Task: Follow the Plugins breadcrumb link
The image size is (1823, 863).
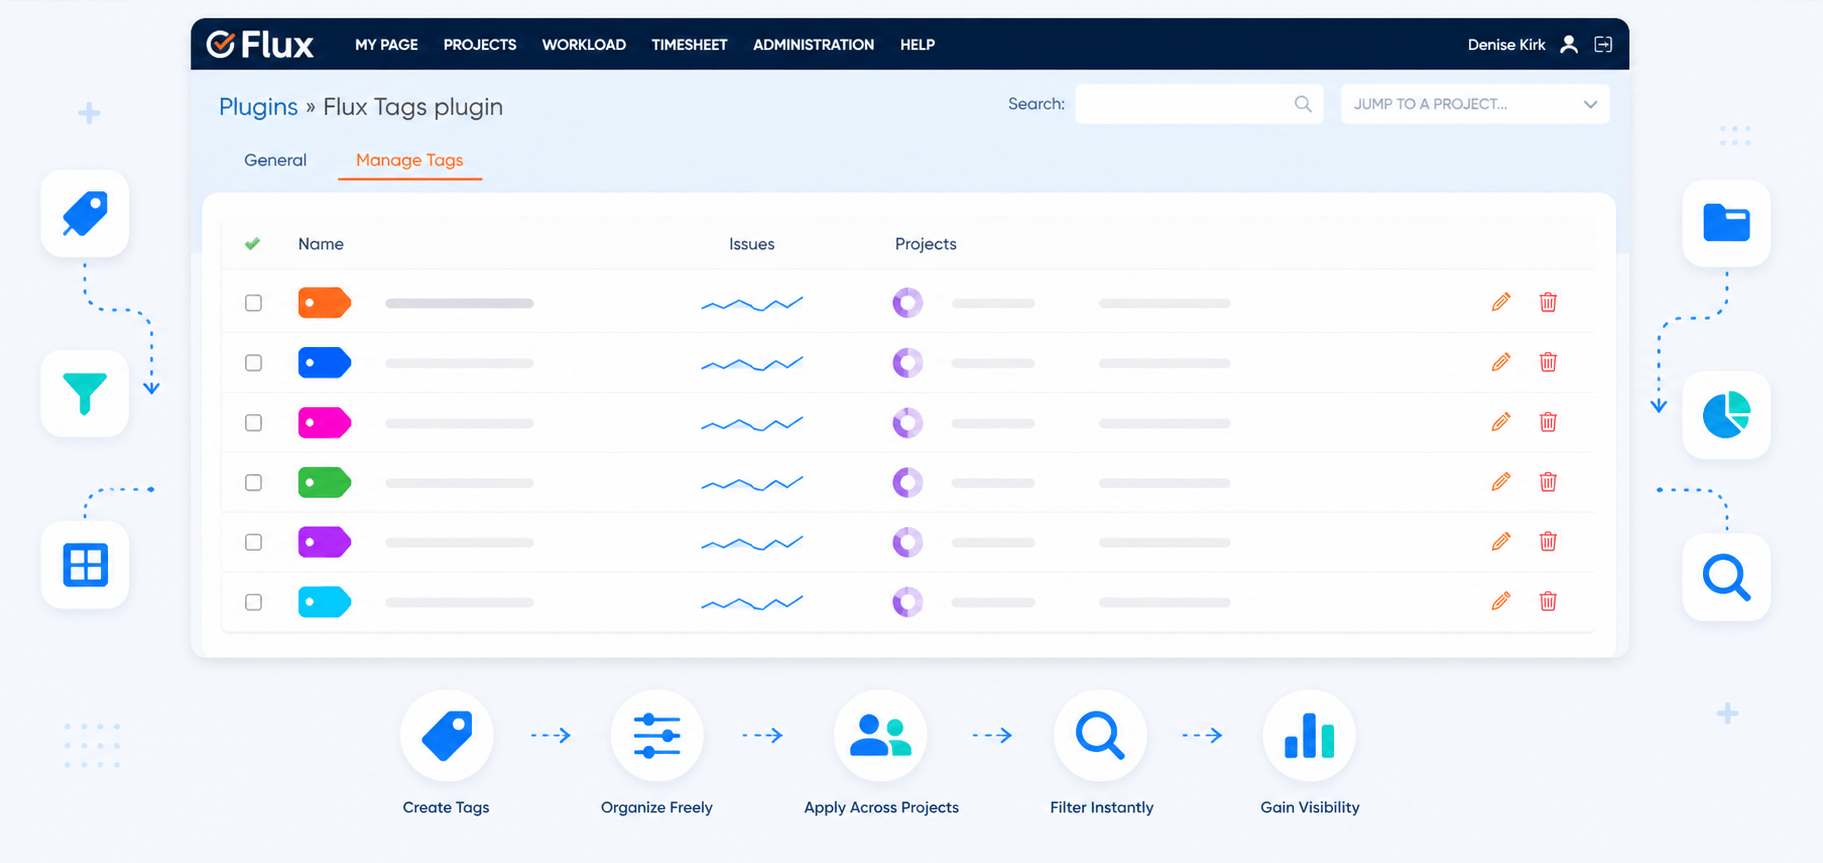Action: click(258, 106)
